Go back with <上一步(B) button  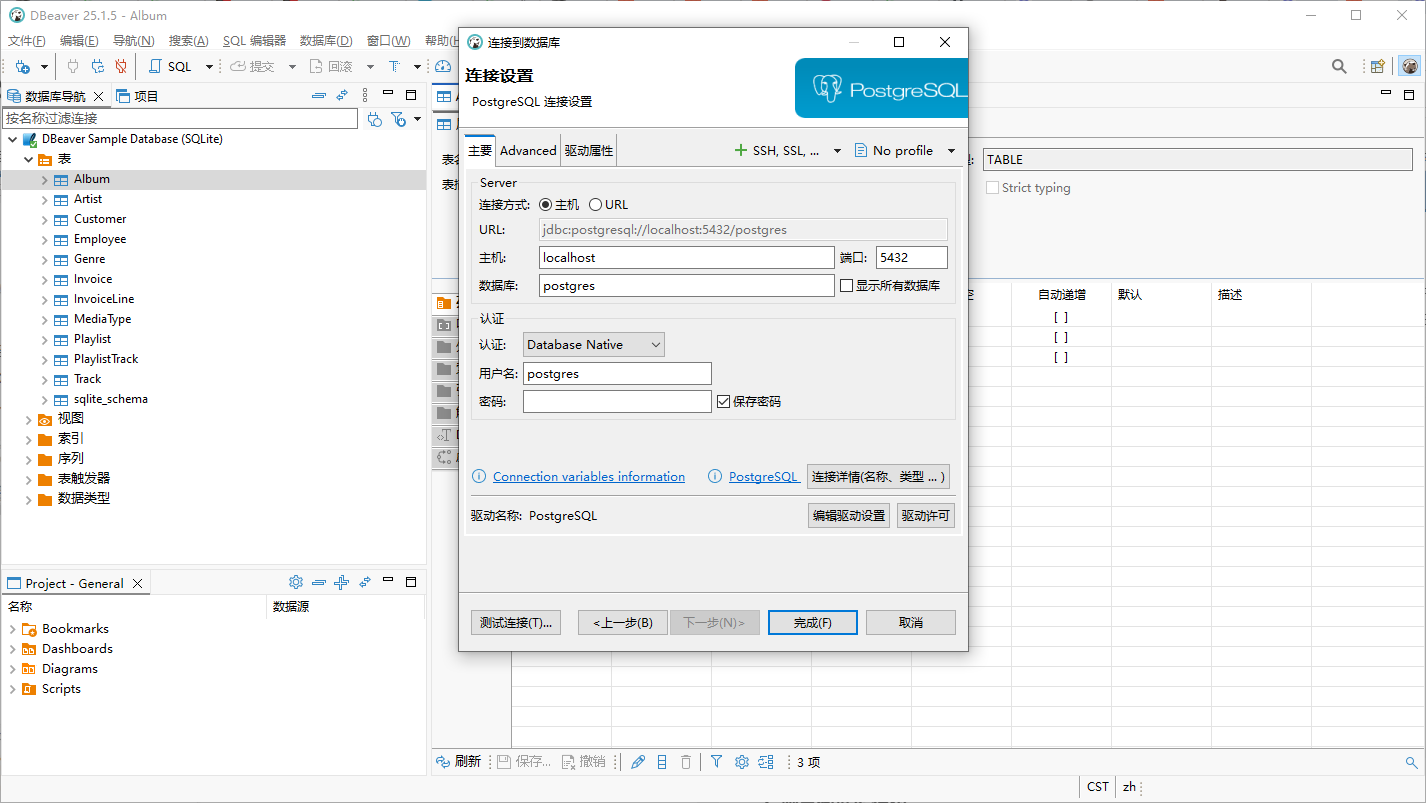623,622
